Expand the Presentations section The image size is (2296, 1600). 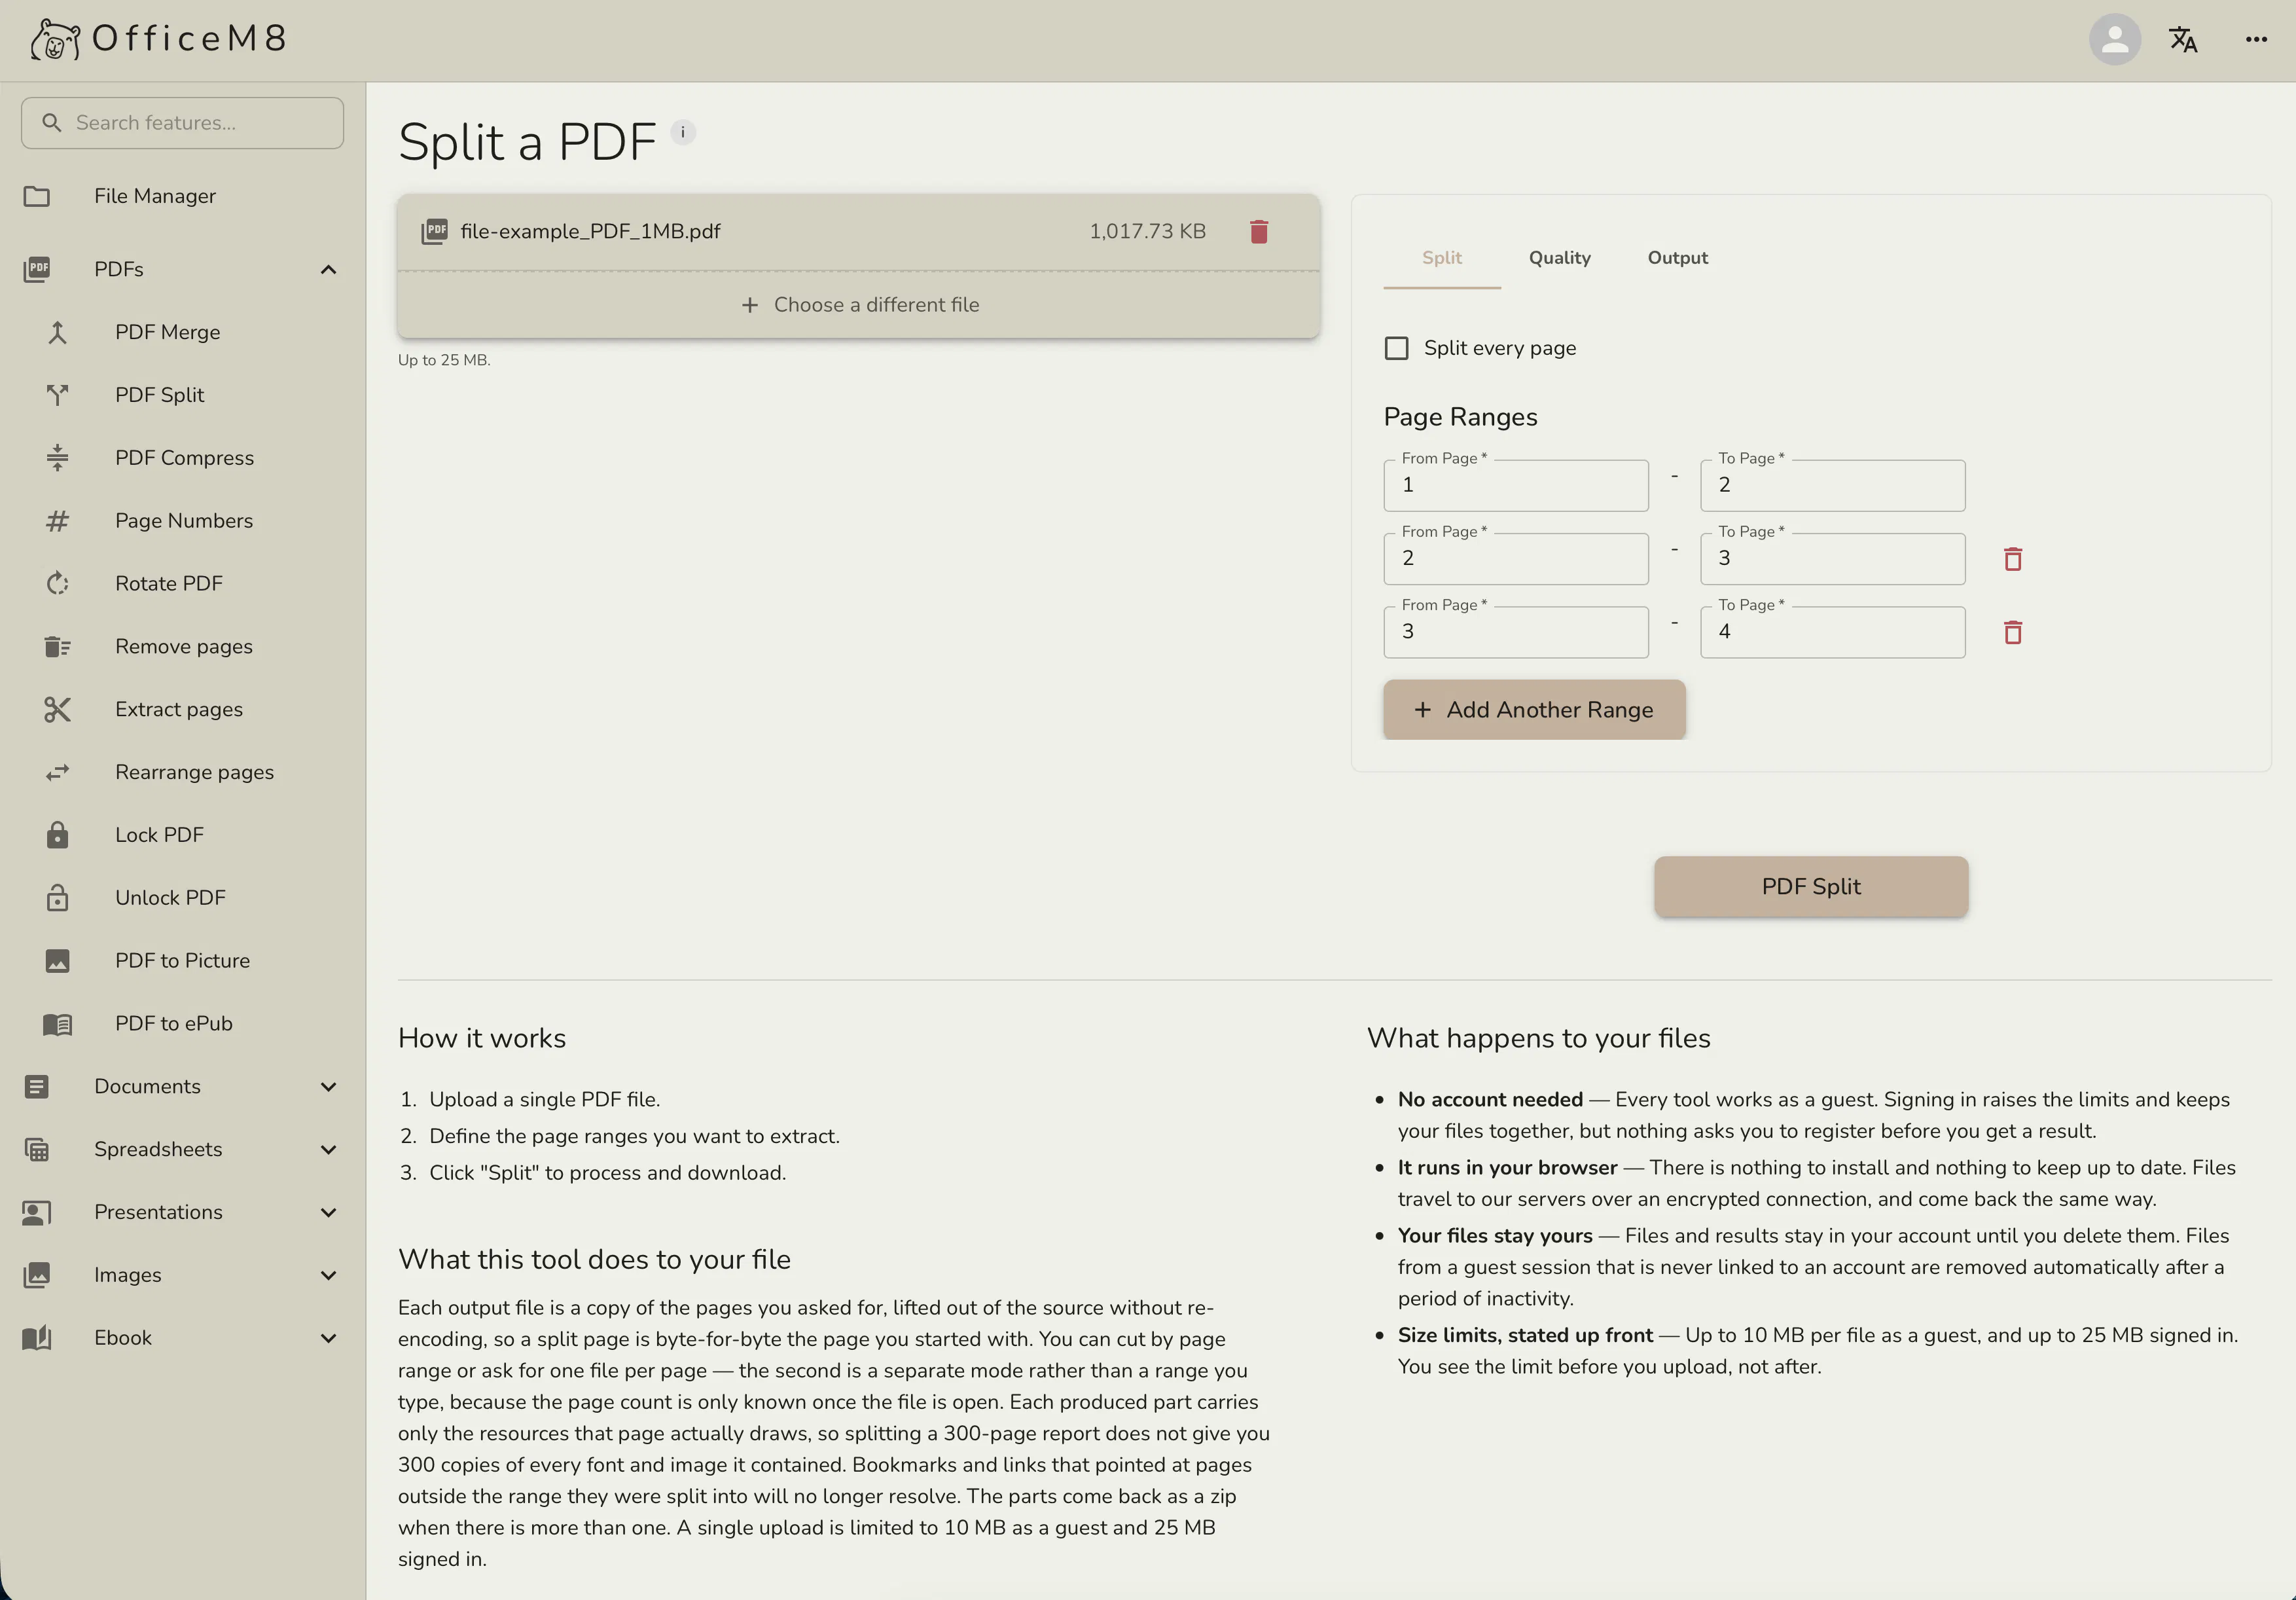[183, 1212]
